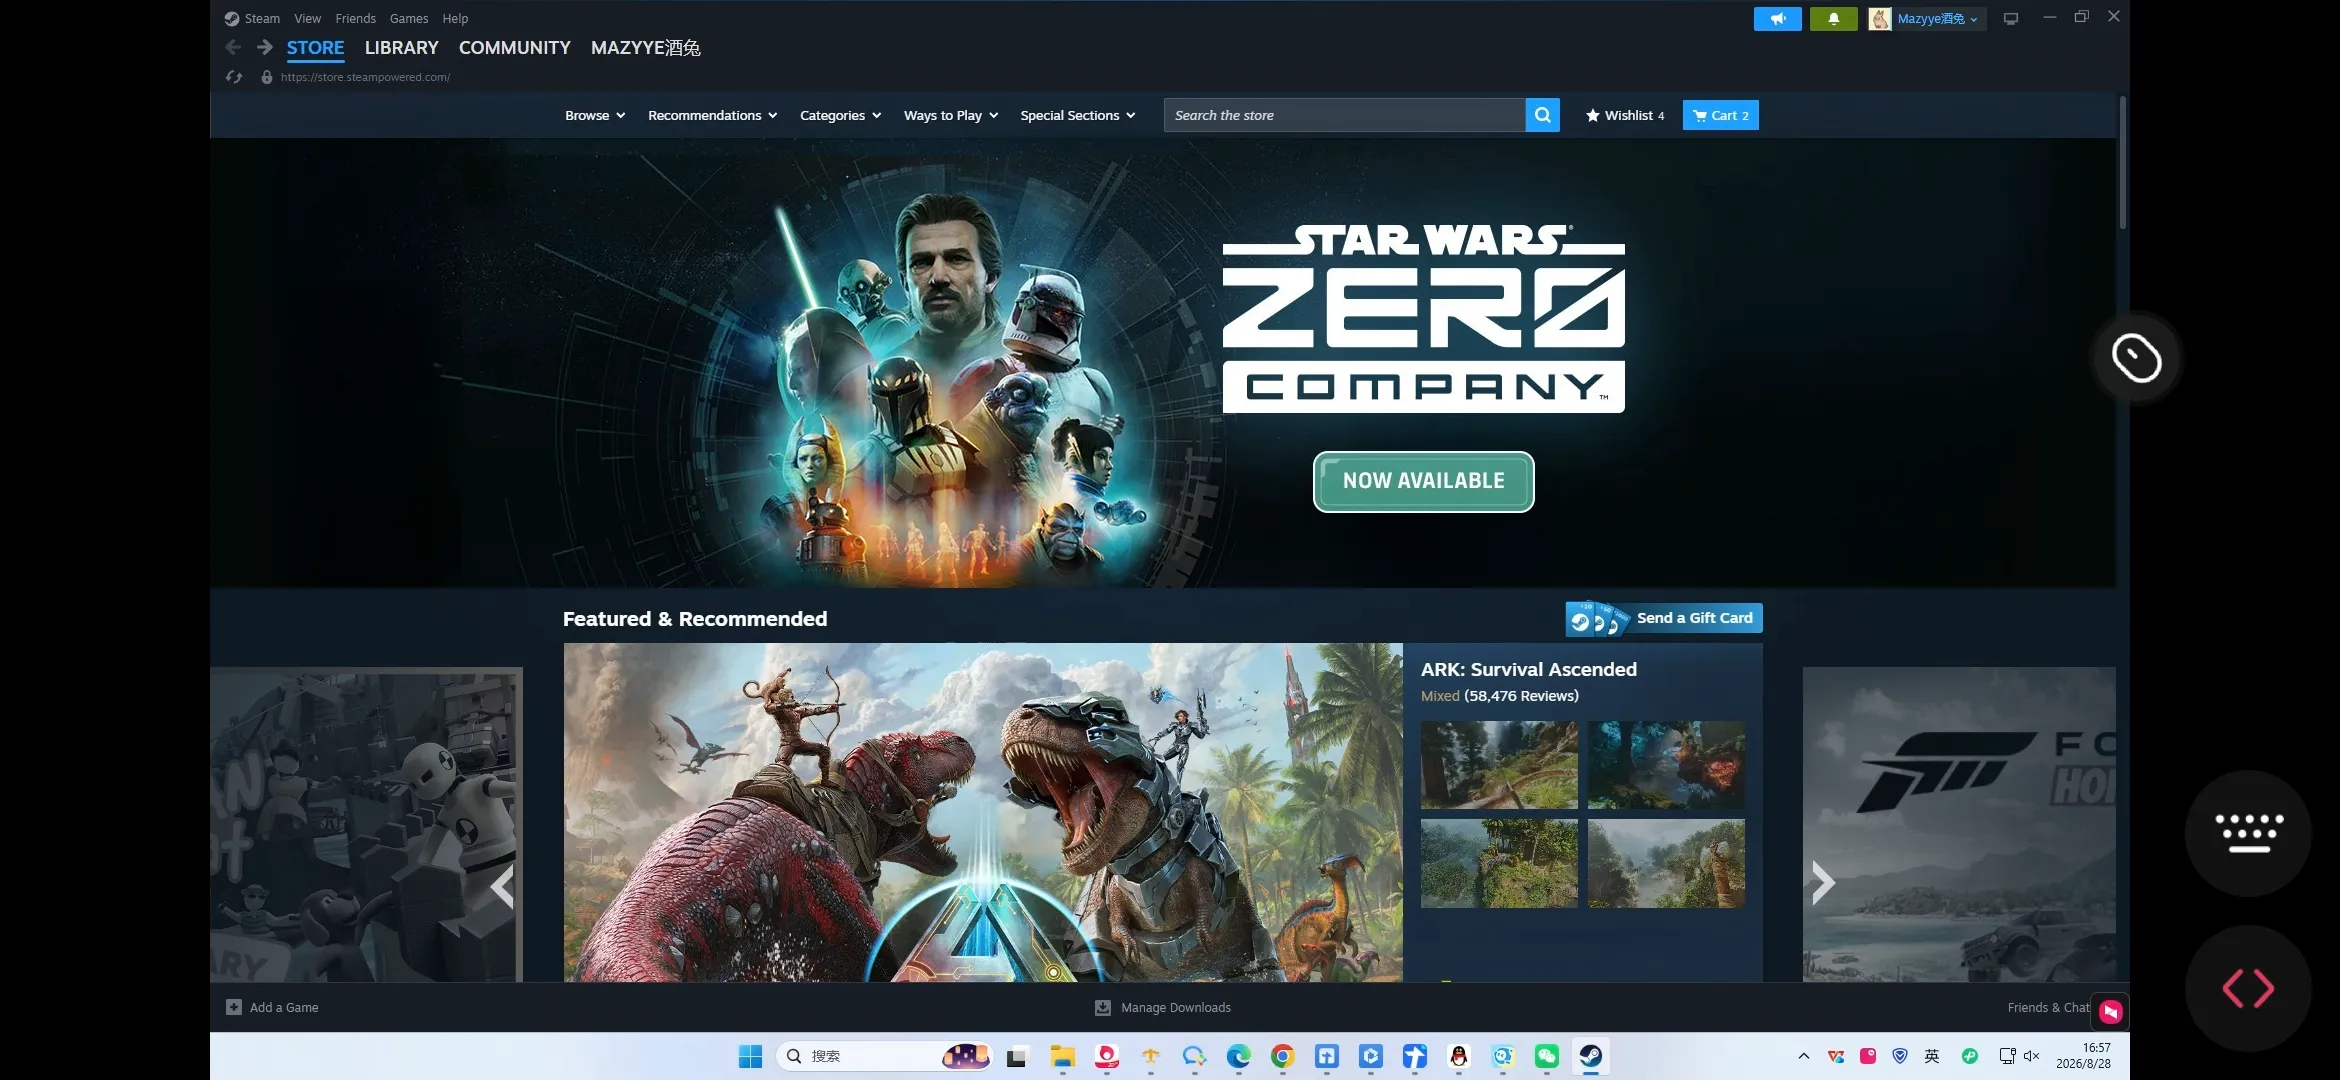Click the padlock icon beside the URL
Screen dimensions: 2340x1080
pos(266,77)
